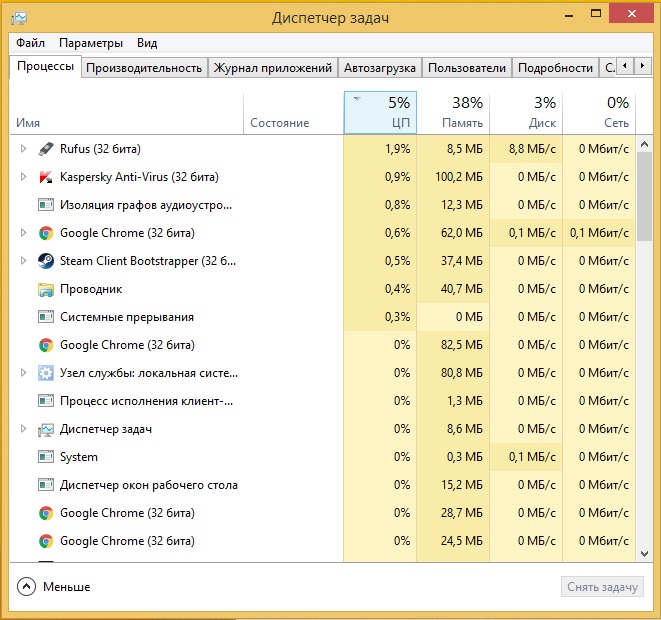Click the Системные прерывания process icon
The image size is (661, 620).
(x=46, y=317)
